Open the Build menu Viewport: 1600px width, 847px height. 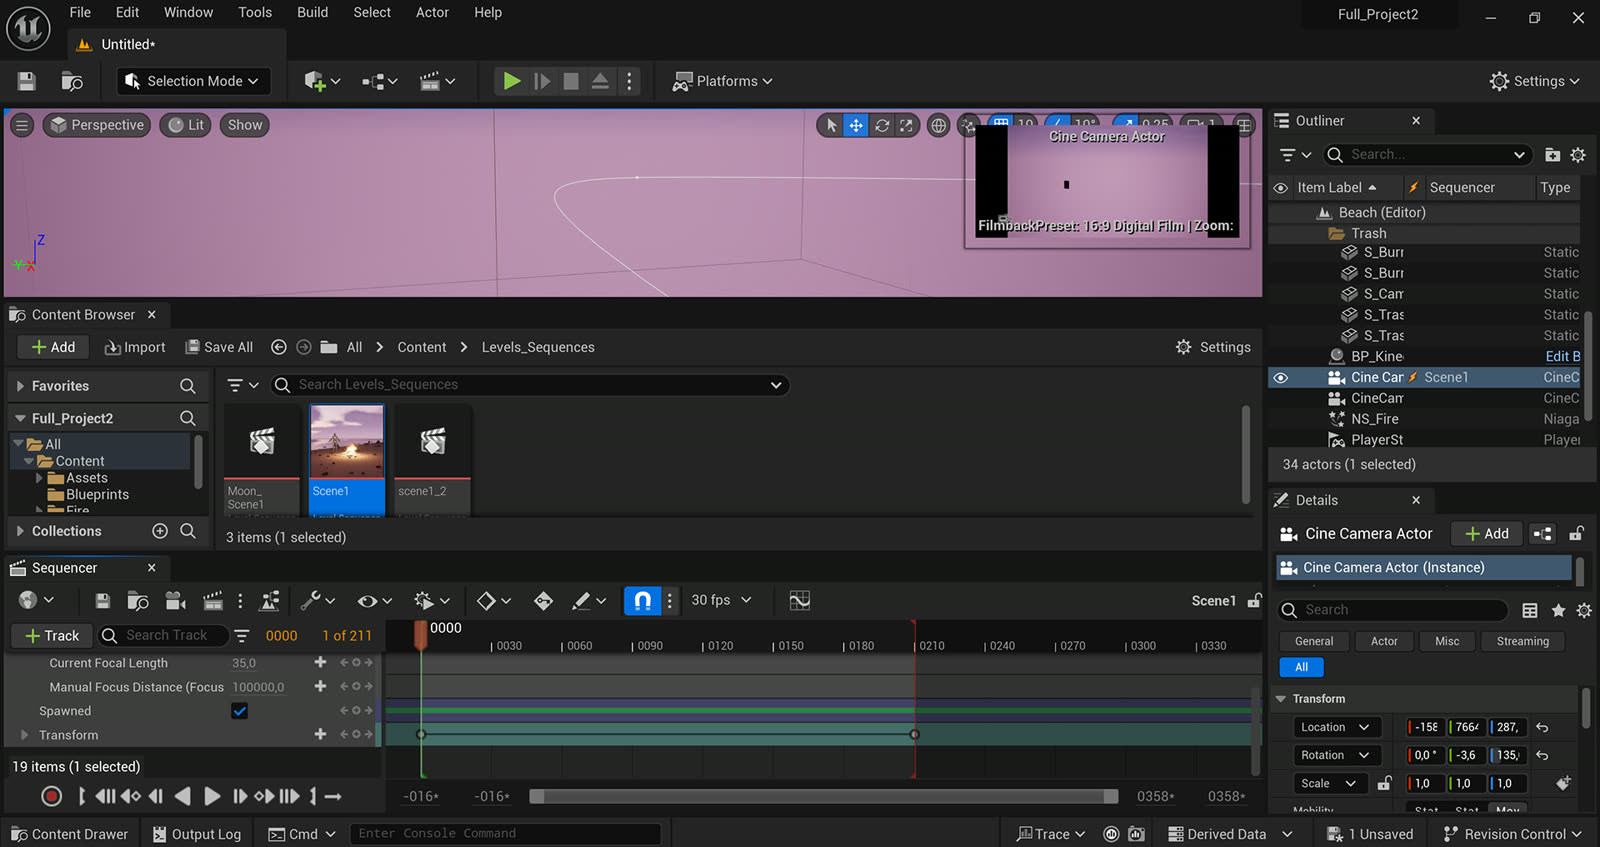click(x=312, y=12)
